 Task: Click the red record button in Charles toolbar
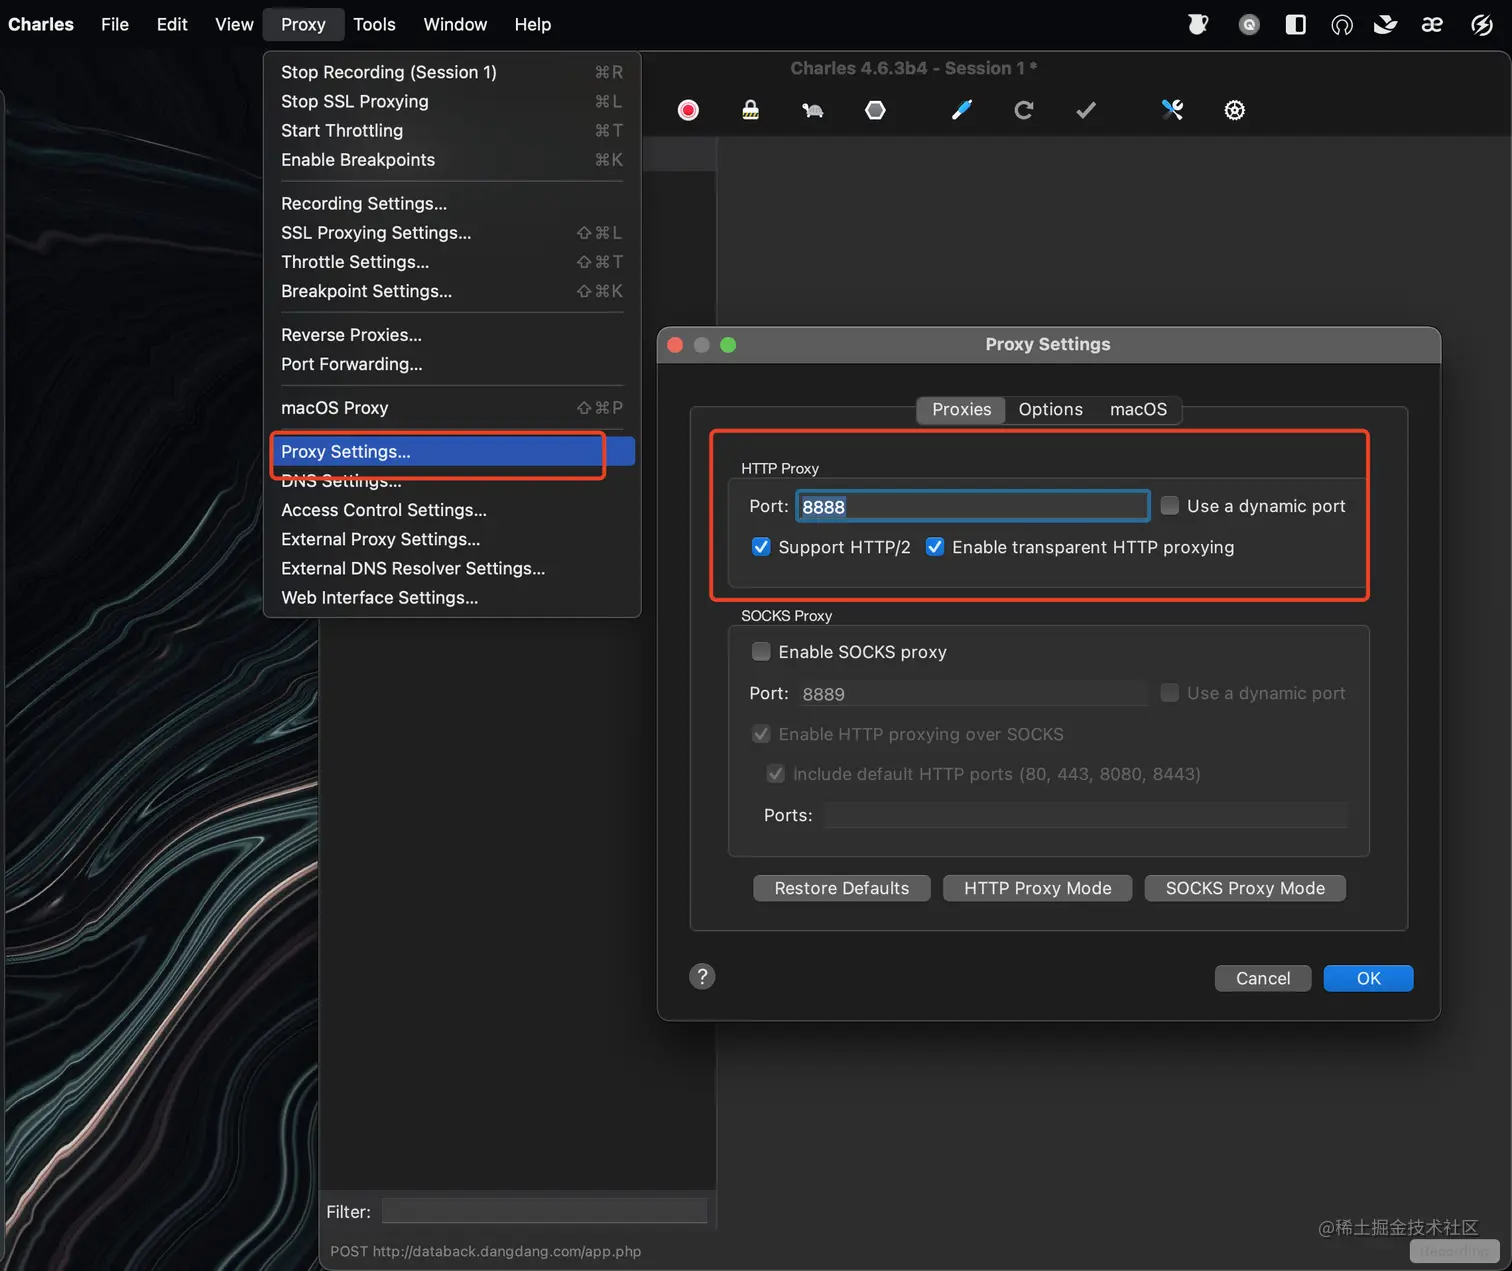[x=688, y=110]
